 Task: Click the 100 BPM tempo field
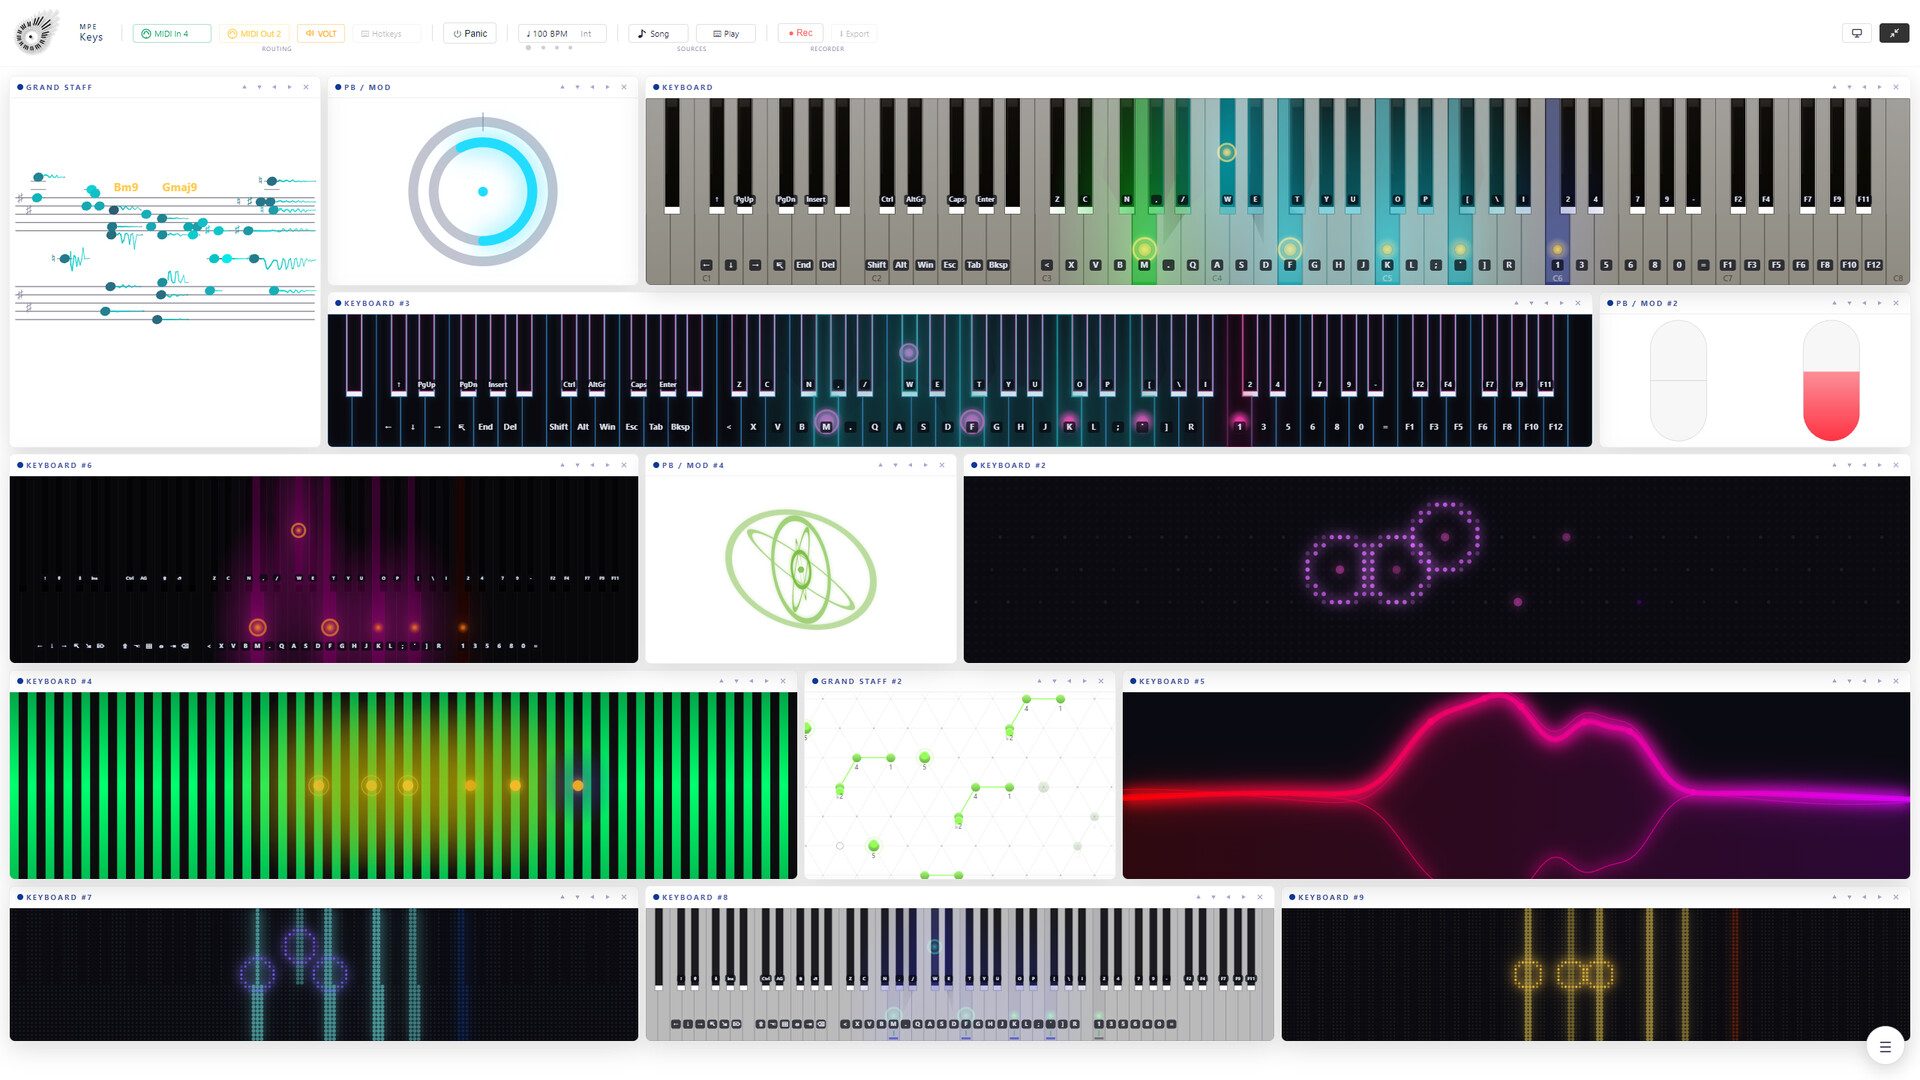click(547, 34)
